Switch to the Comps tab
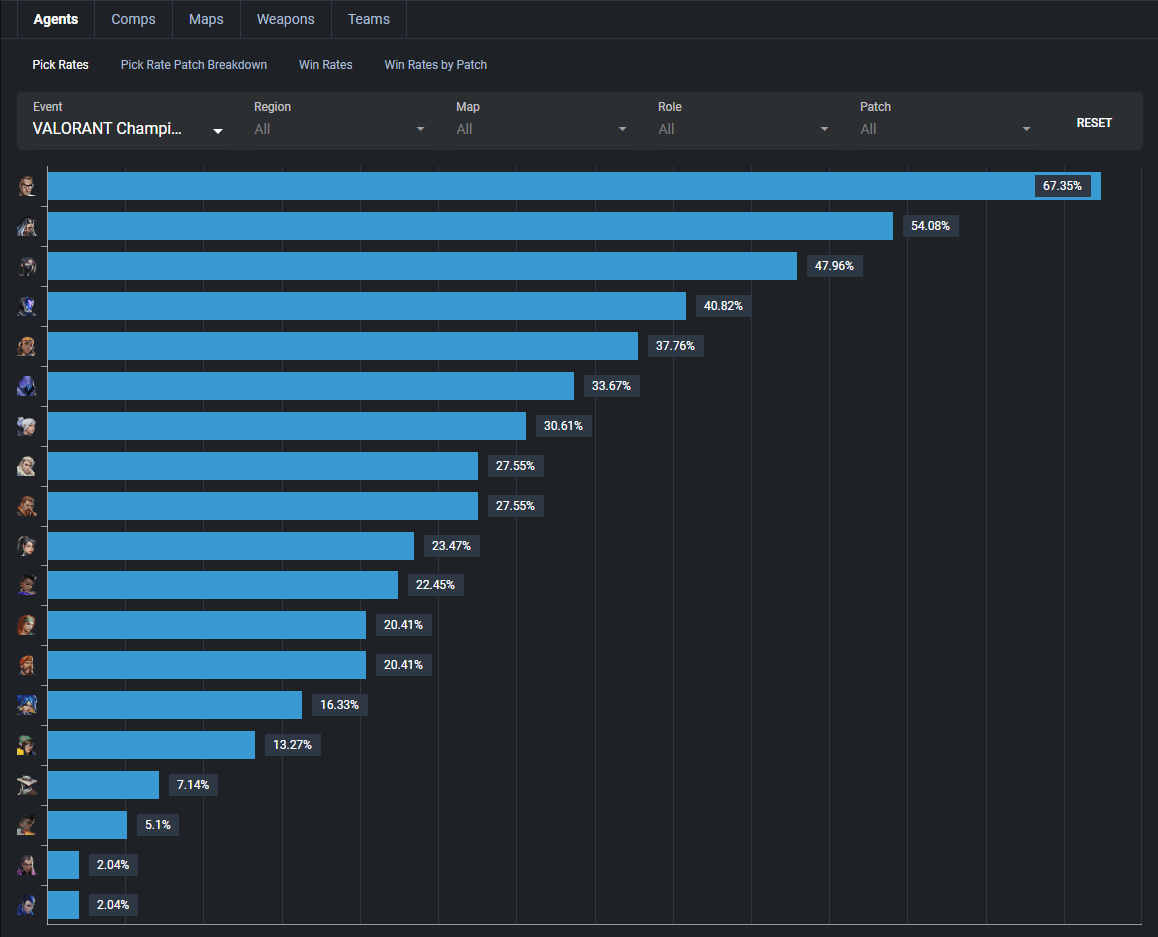The image size is (1158, 937). pos(133,19)
